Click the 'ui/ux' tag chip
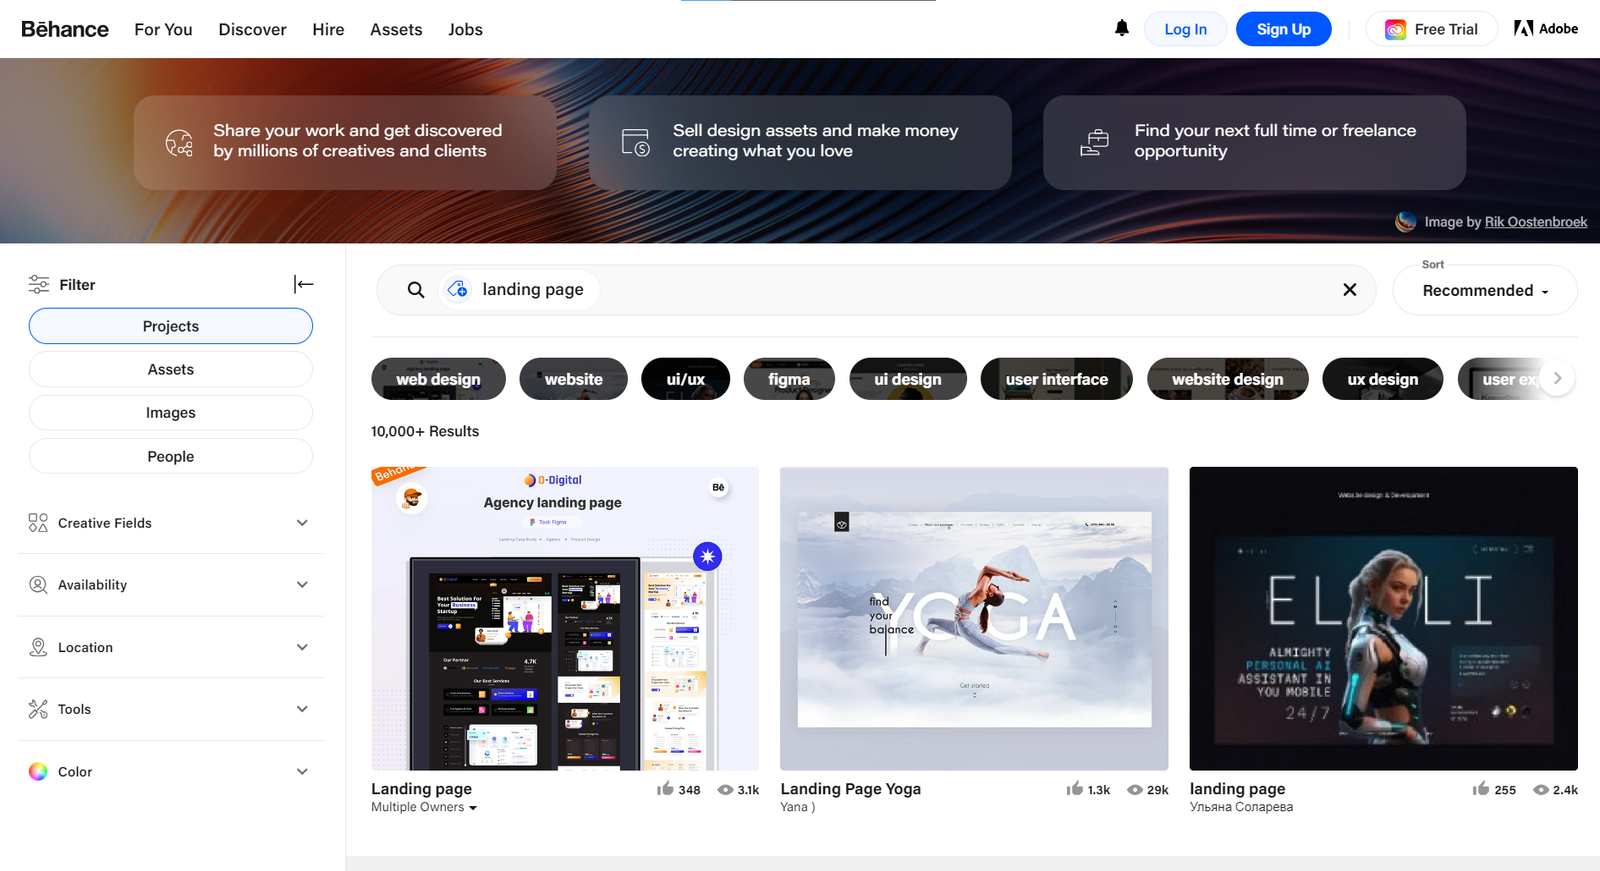The height and width of the screenshot is (871, 1600). tap(686, 379)
